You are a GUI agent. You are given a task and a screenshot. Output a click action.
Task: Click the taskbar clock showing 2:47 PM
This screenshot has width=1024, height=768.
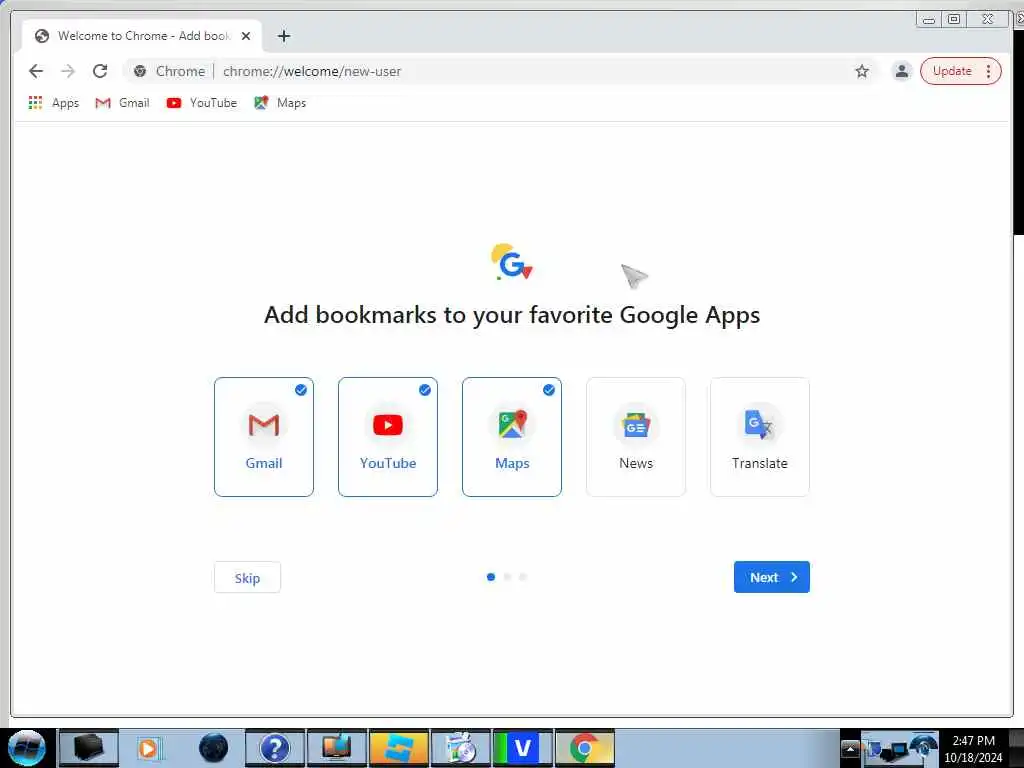pyautogui.click(x=973, y=748)
